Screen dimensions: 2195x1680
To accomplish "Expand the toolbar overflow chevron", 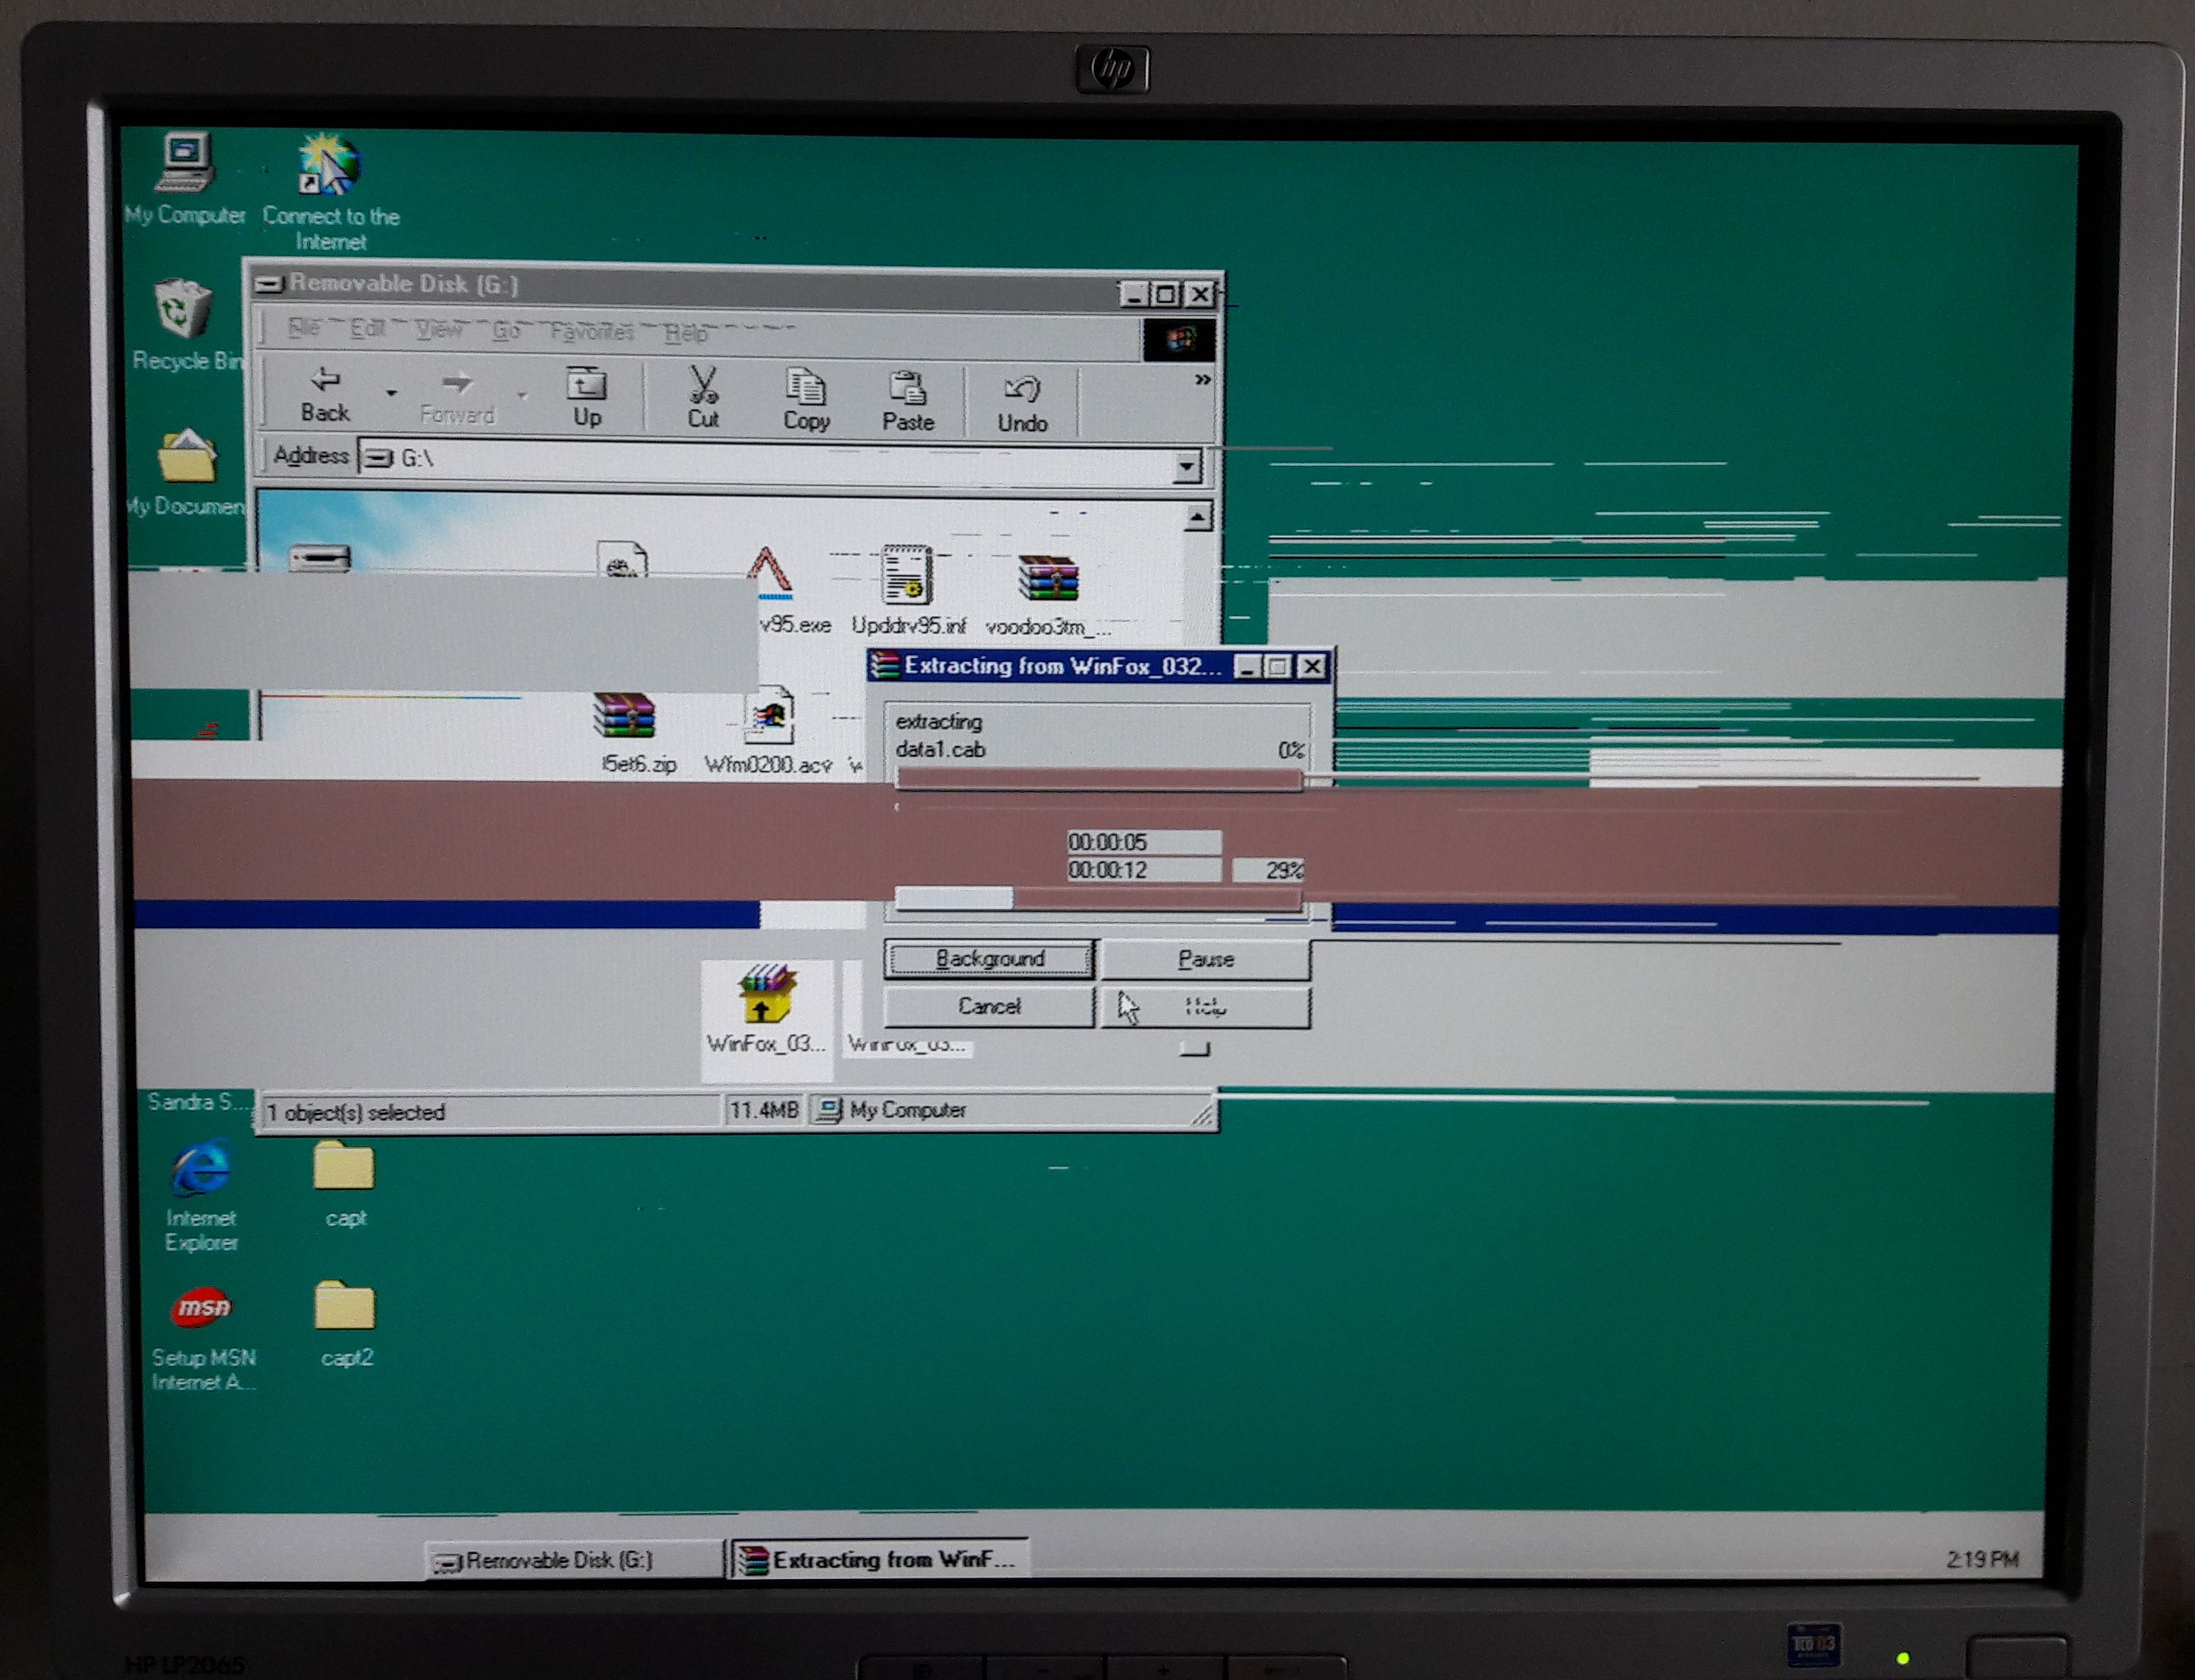I will point(1202,380).
